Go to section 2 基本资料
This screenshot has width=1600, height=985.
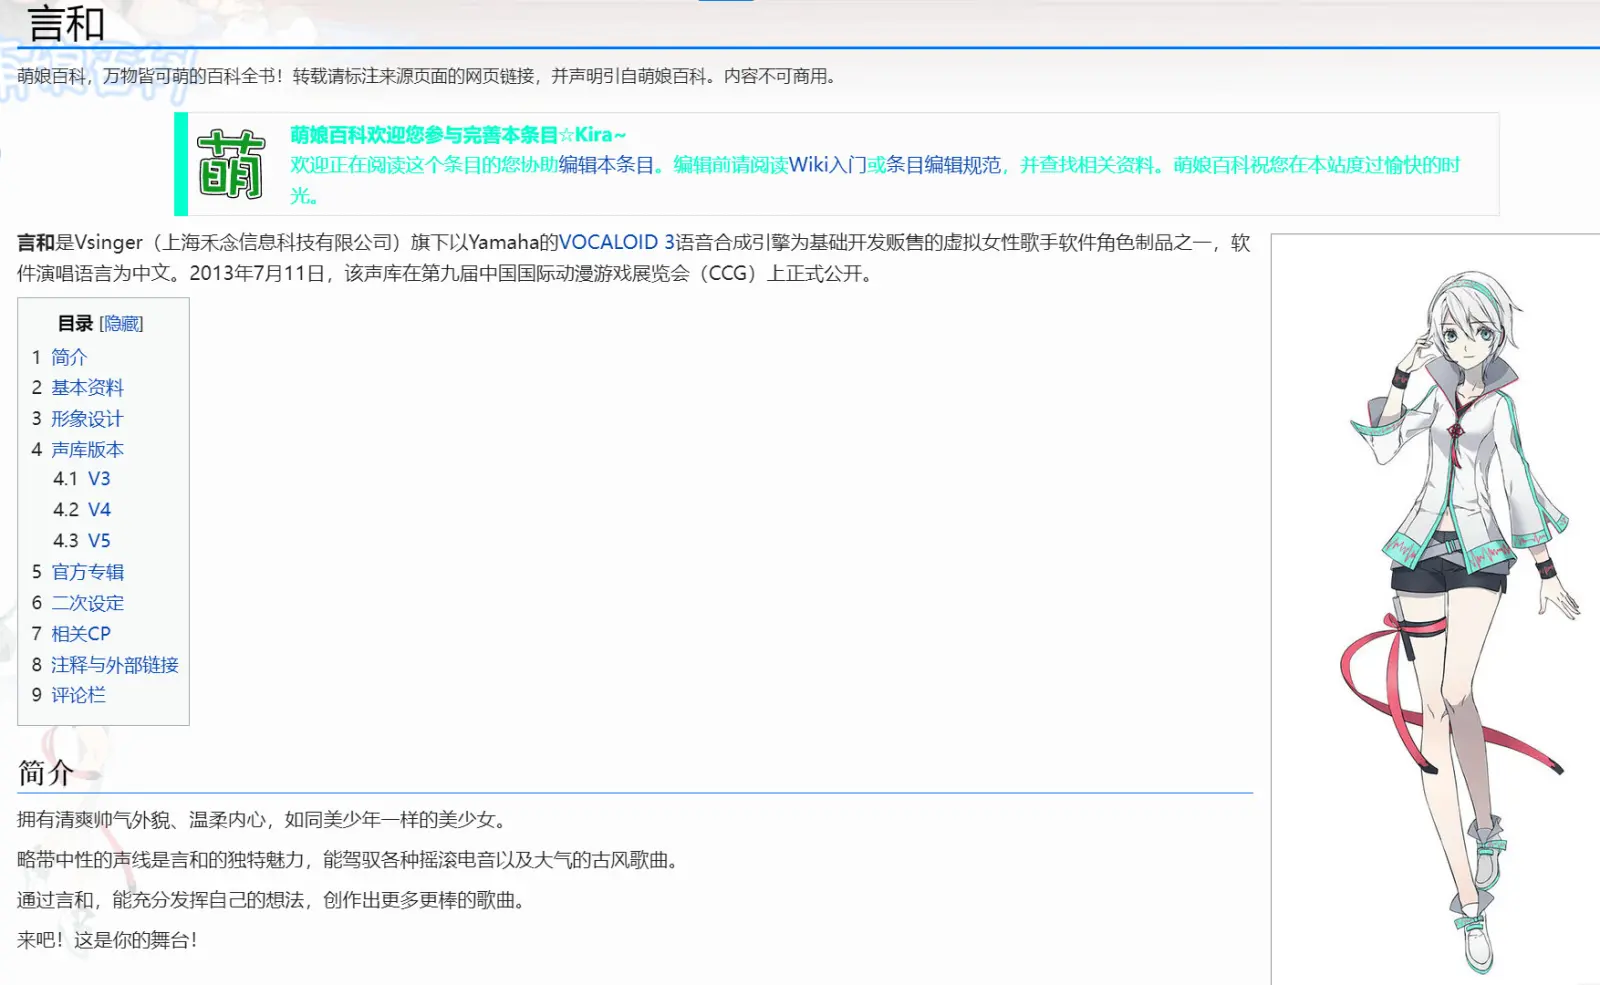coord(87,388)
